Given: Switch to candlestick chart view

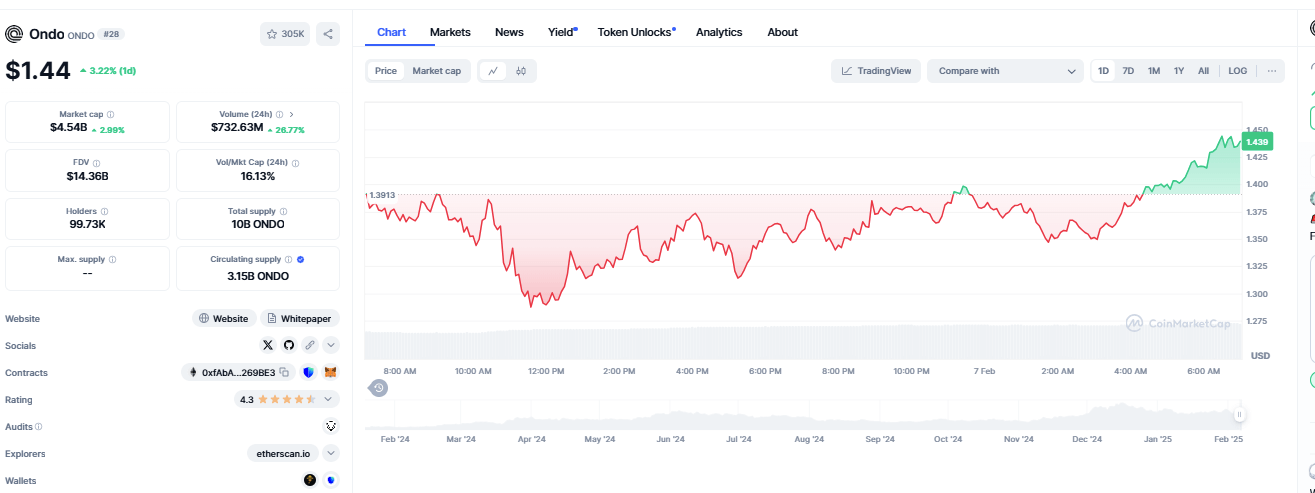Looking at the screenshot, I should pyautogui.click(x=521, y=71).
